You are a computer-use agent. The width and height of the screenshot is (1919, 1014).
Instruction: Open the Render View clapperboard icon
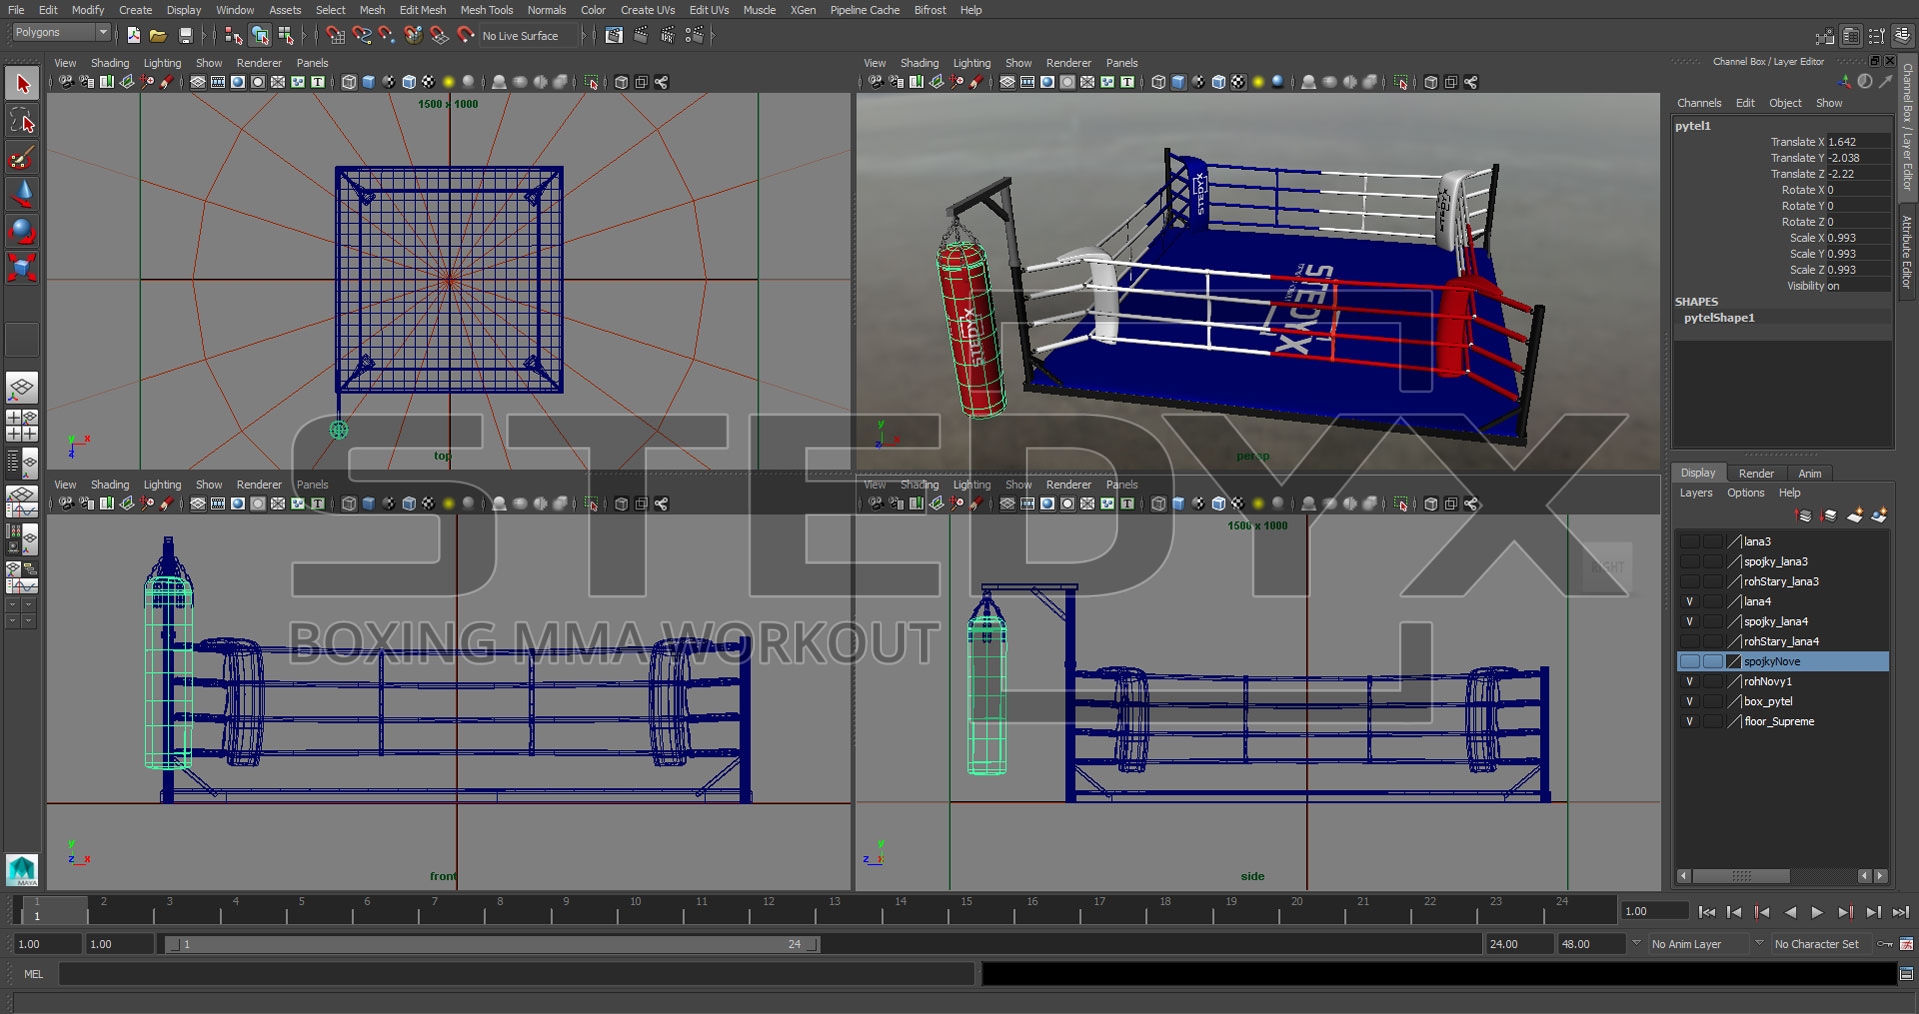point(614,35)
